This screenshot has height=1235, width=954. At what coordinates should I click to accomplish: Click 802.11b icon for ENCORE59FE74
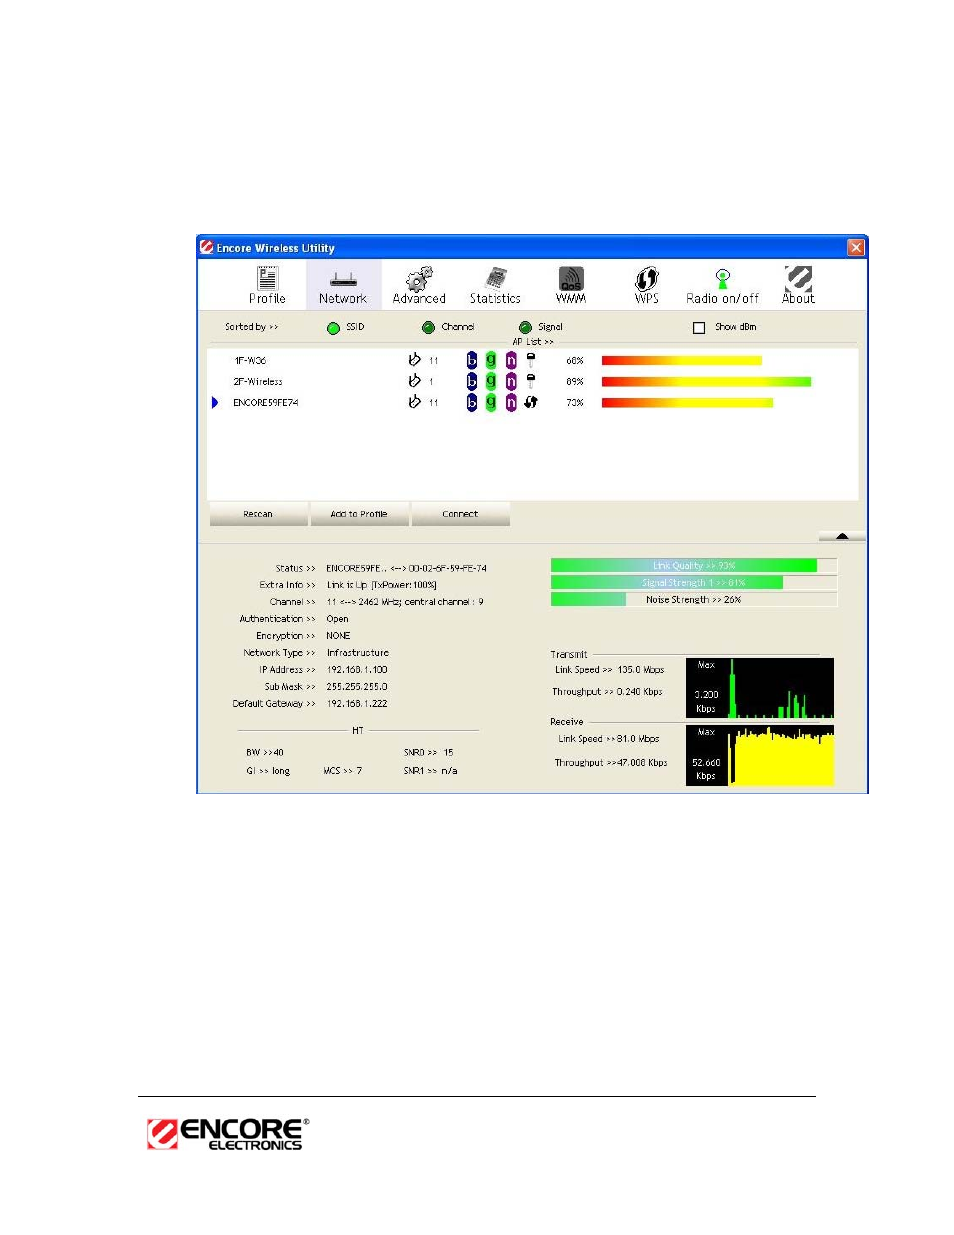tap(472, 402)
